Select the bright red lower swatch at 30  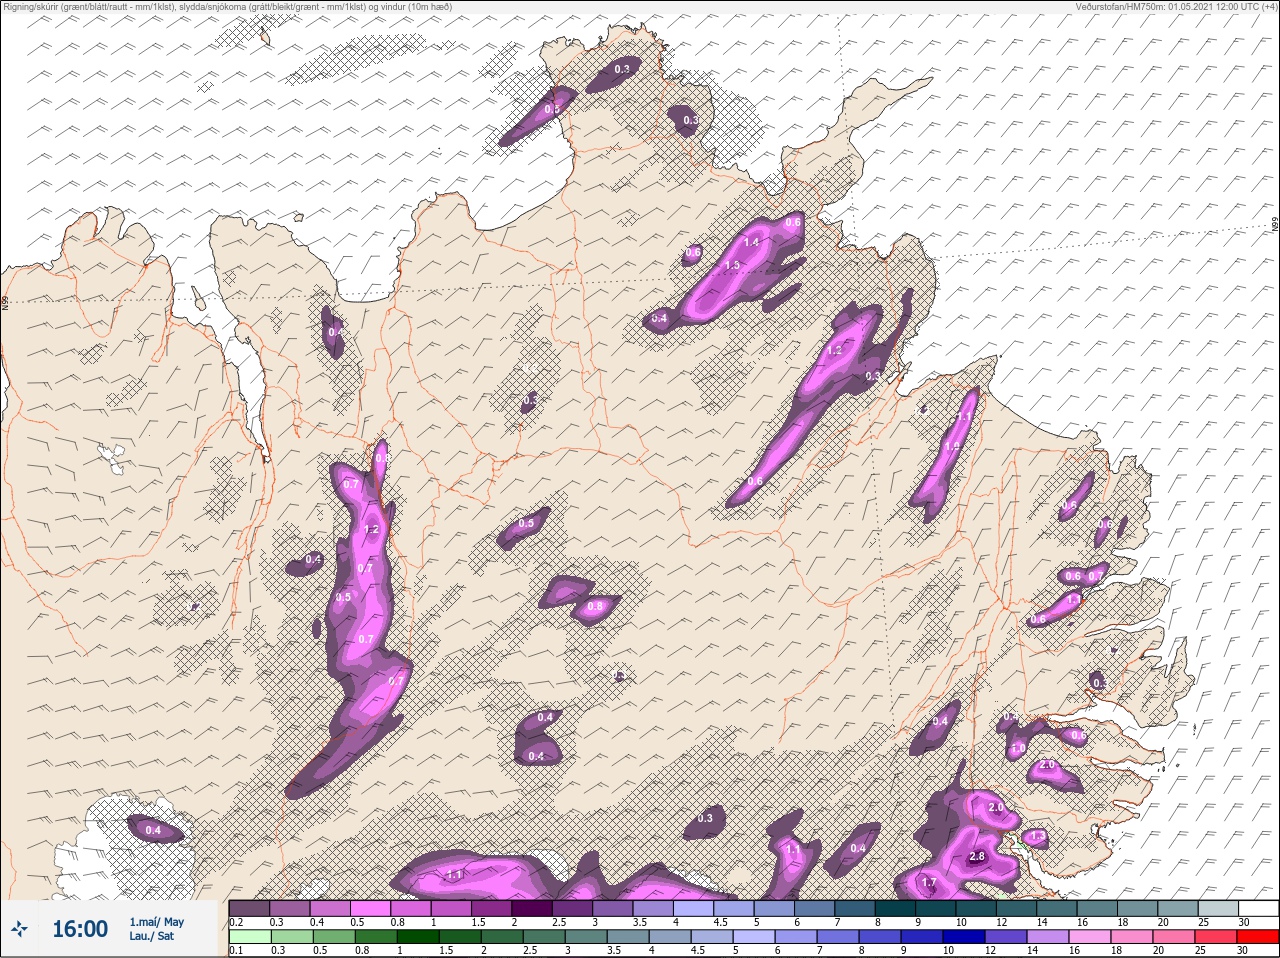tap(1259, 937)
